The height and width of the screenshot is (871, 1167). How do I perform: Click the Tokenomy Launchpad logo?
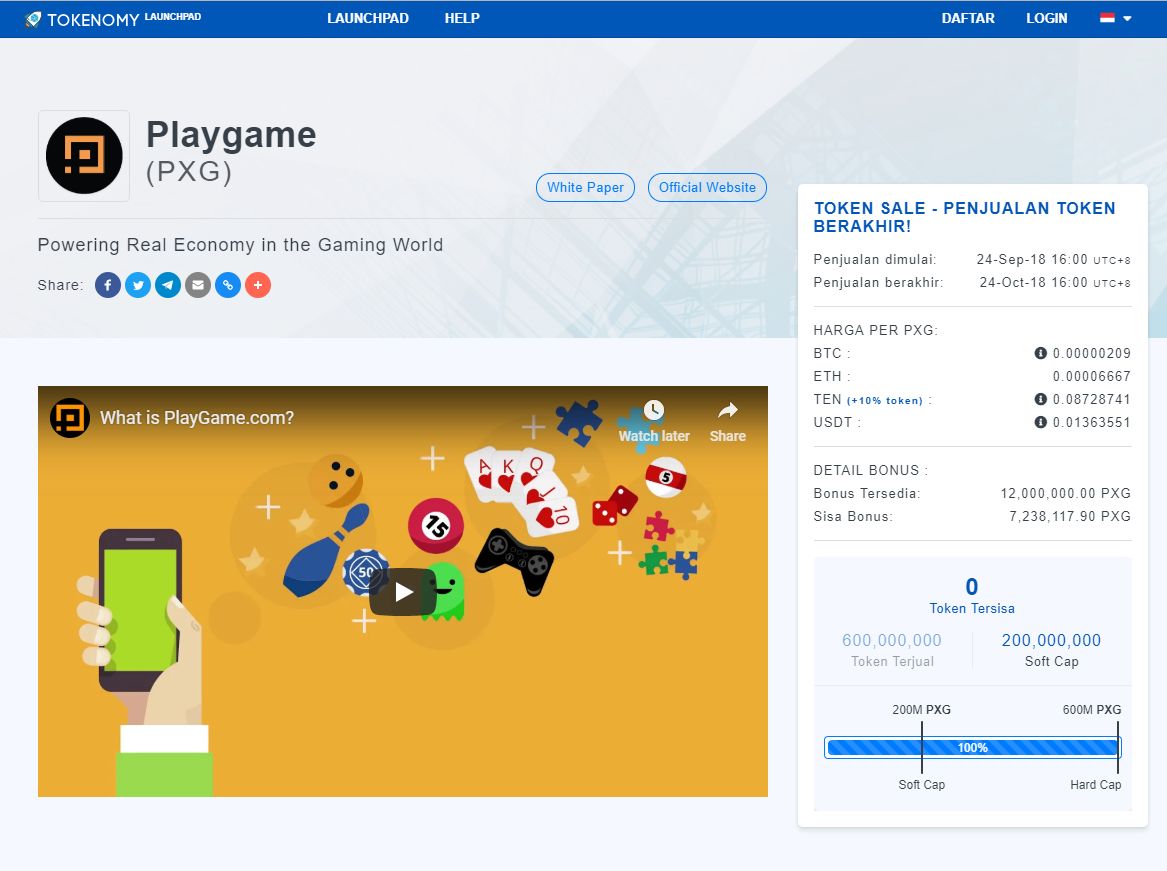point(110,17)
